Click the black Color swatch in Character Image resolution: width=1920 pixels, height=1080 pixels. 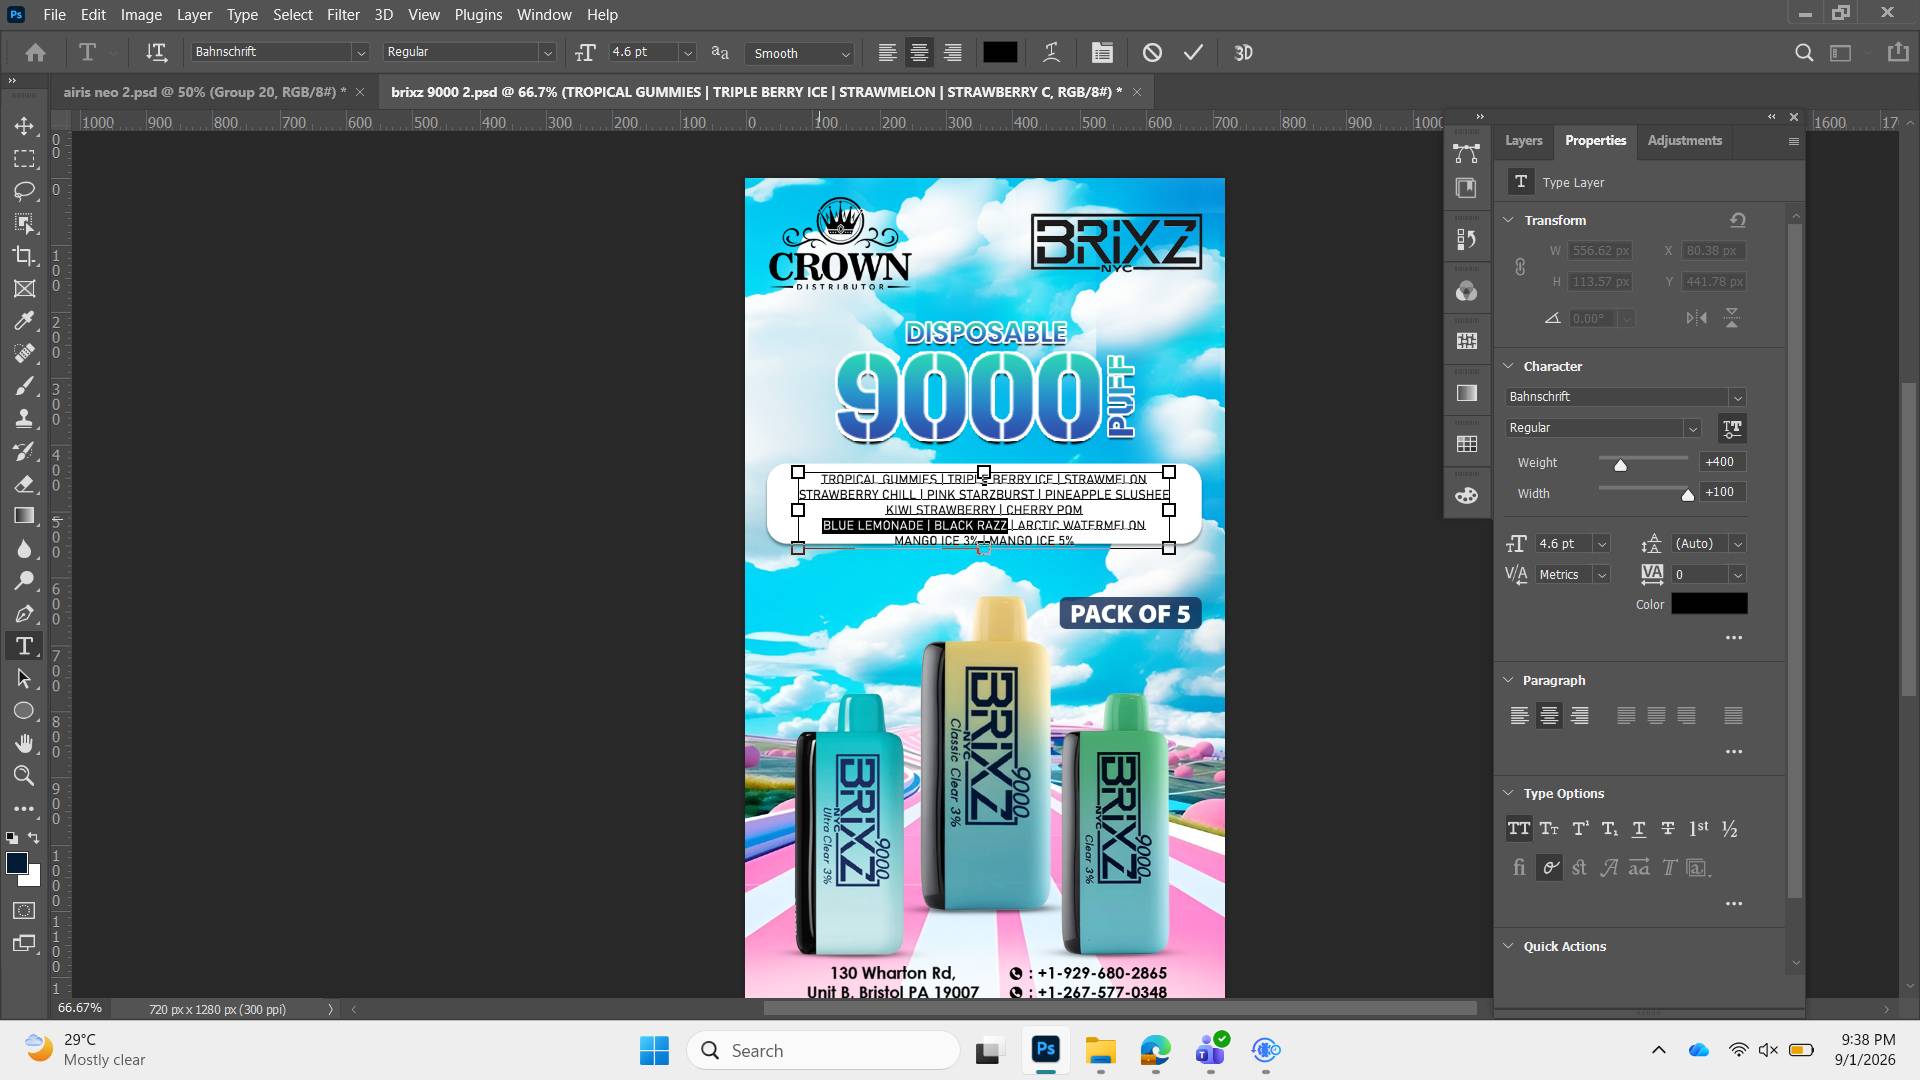pos(1709,604)
